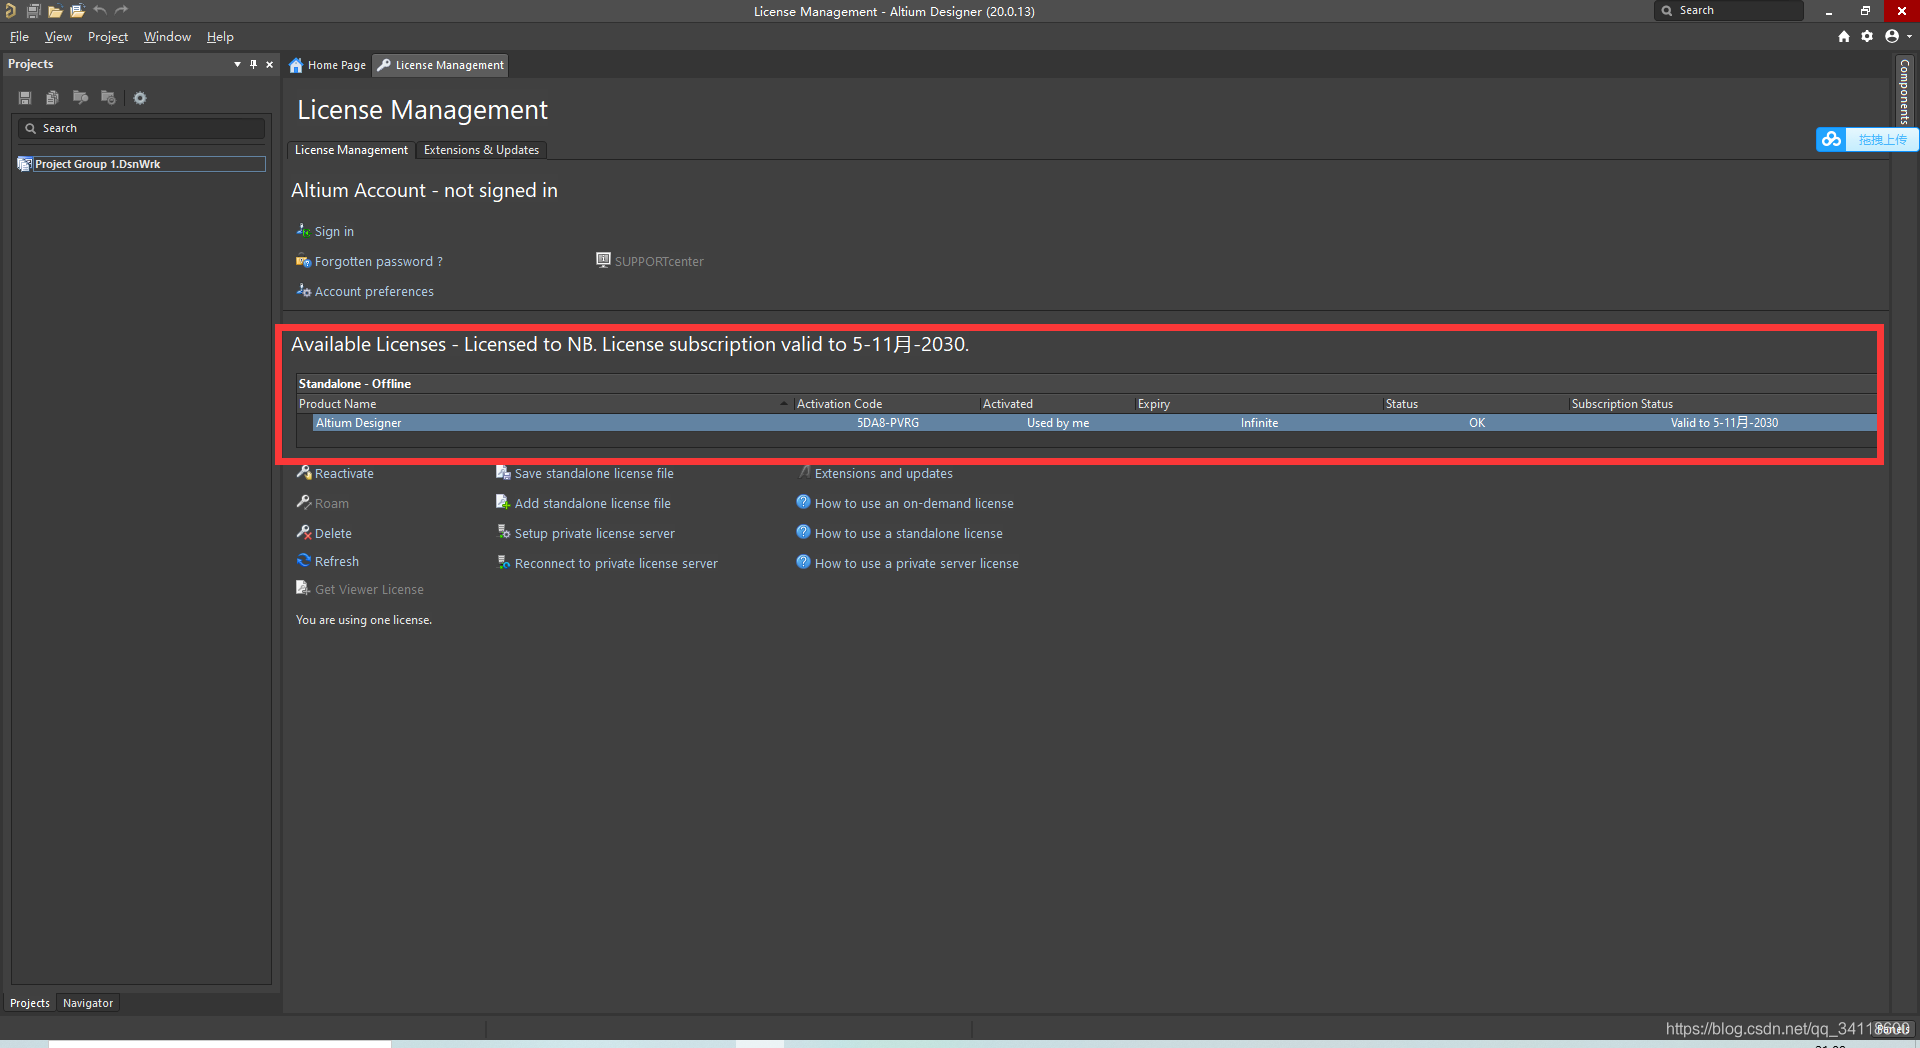Close the Projects panel
The width and height of the screenshot is (1920, 1048).
pos(269,64)
